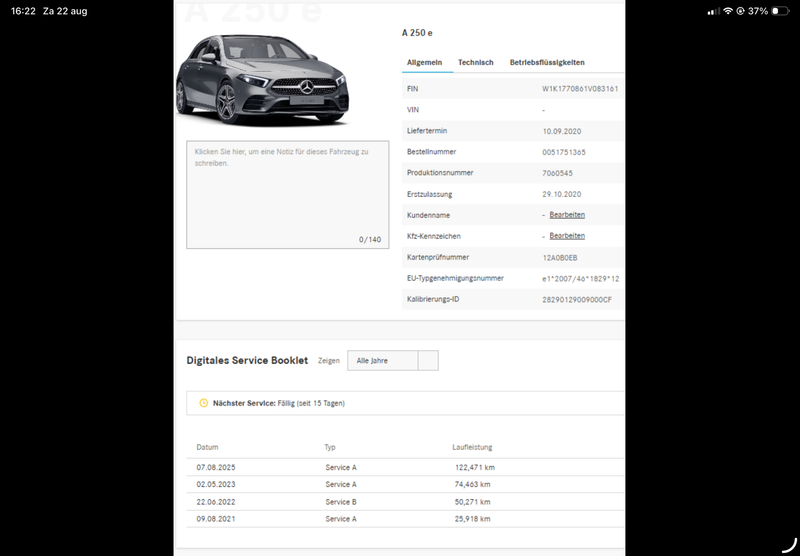Click Service B entry in Typ column
Screen dimensions: 800x556
click(x=341, y=502)
